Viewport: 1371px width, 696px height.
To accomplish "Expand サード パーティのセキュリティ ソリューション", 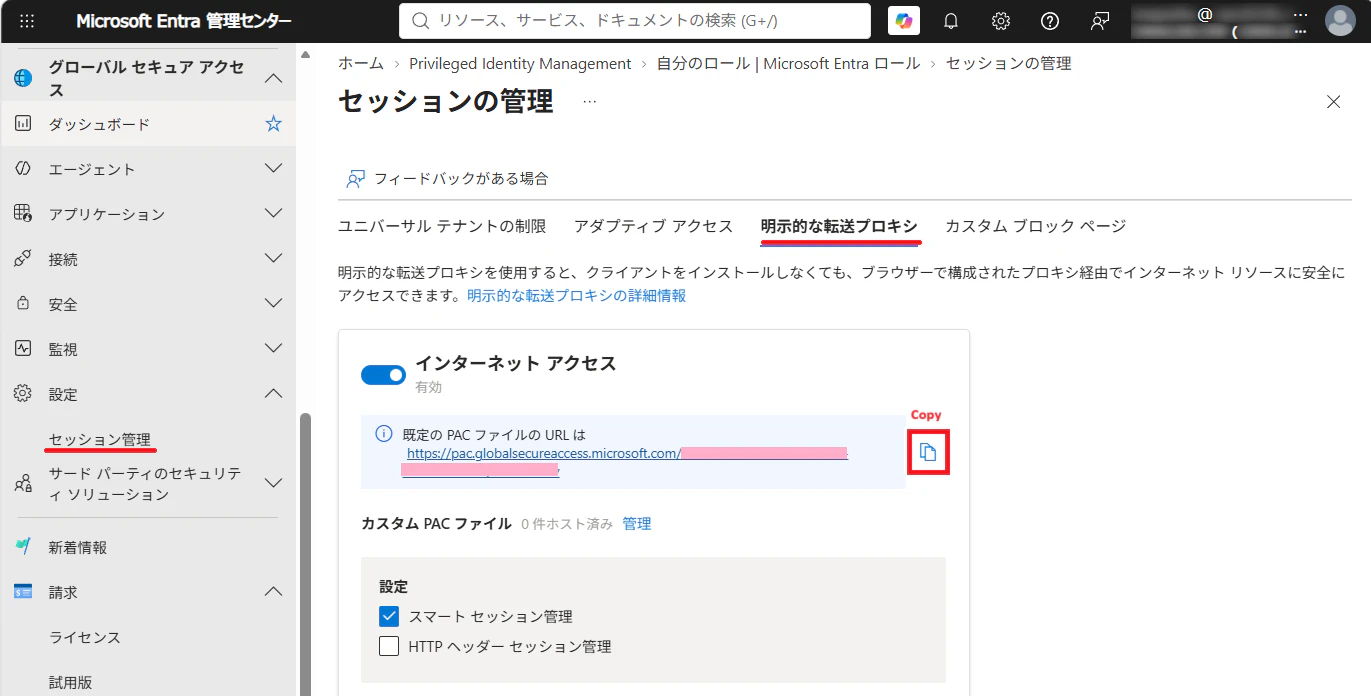I will pos(273,484).
